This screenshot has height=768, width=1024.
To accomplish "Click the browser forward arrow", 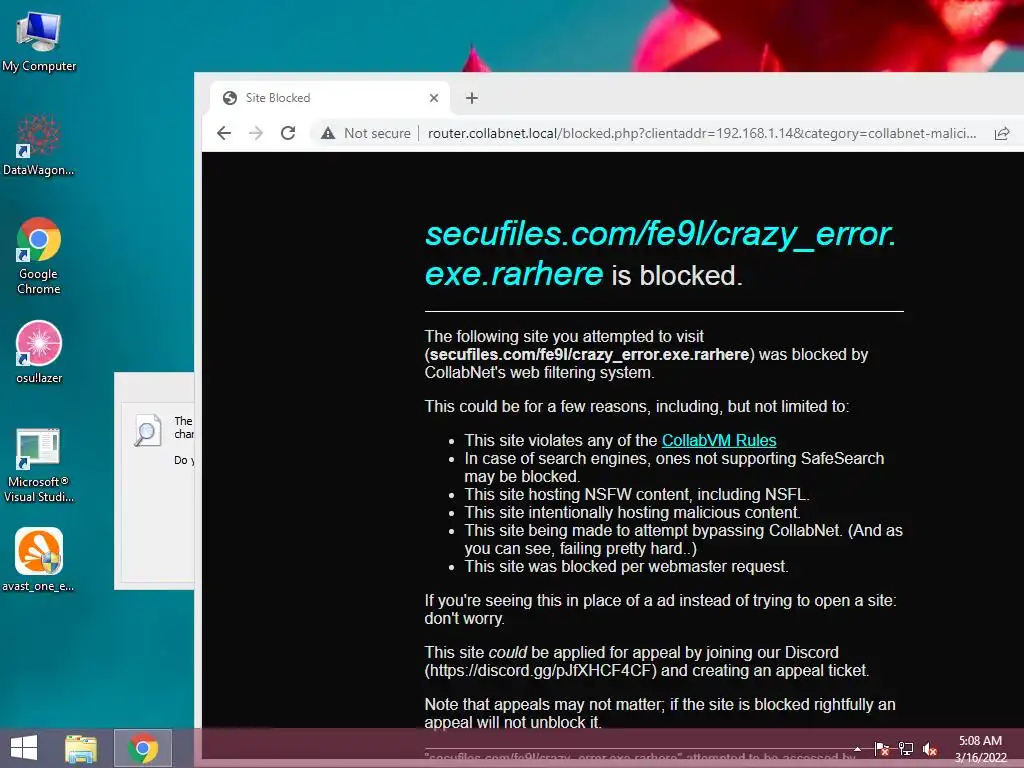I will pyautogui.click(x=256, y=133).
